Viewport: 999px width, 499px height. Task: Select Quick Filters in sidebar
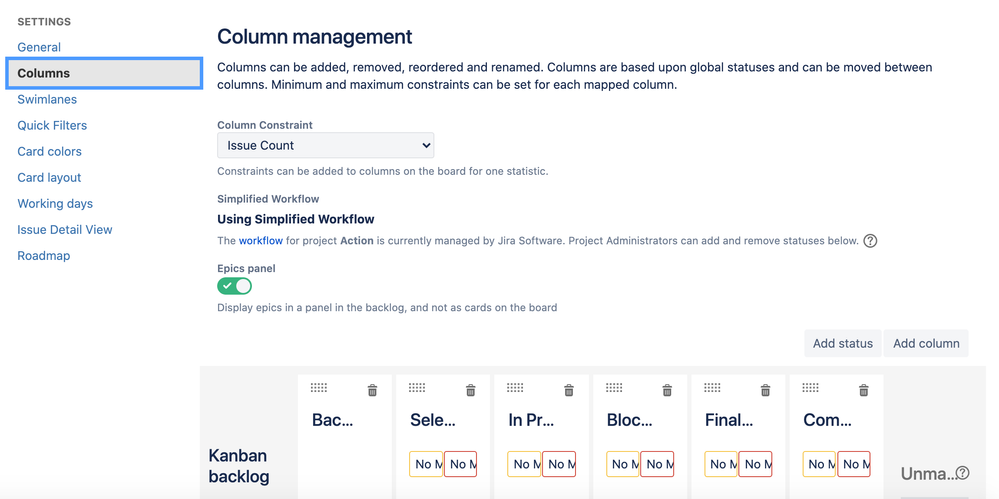pos(52,125)
